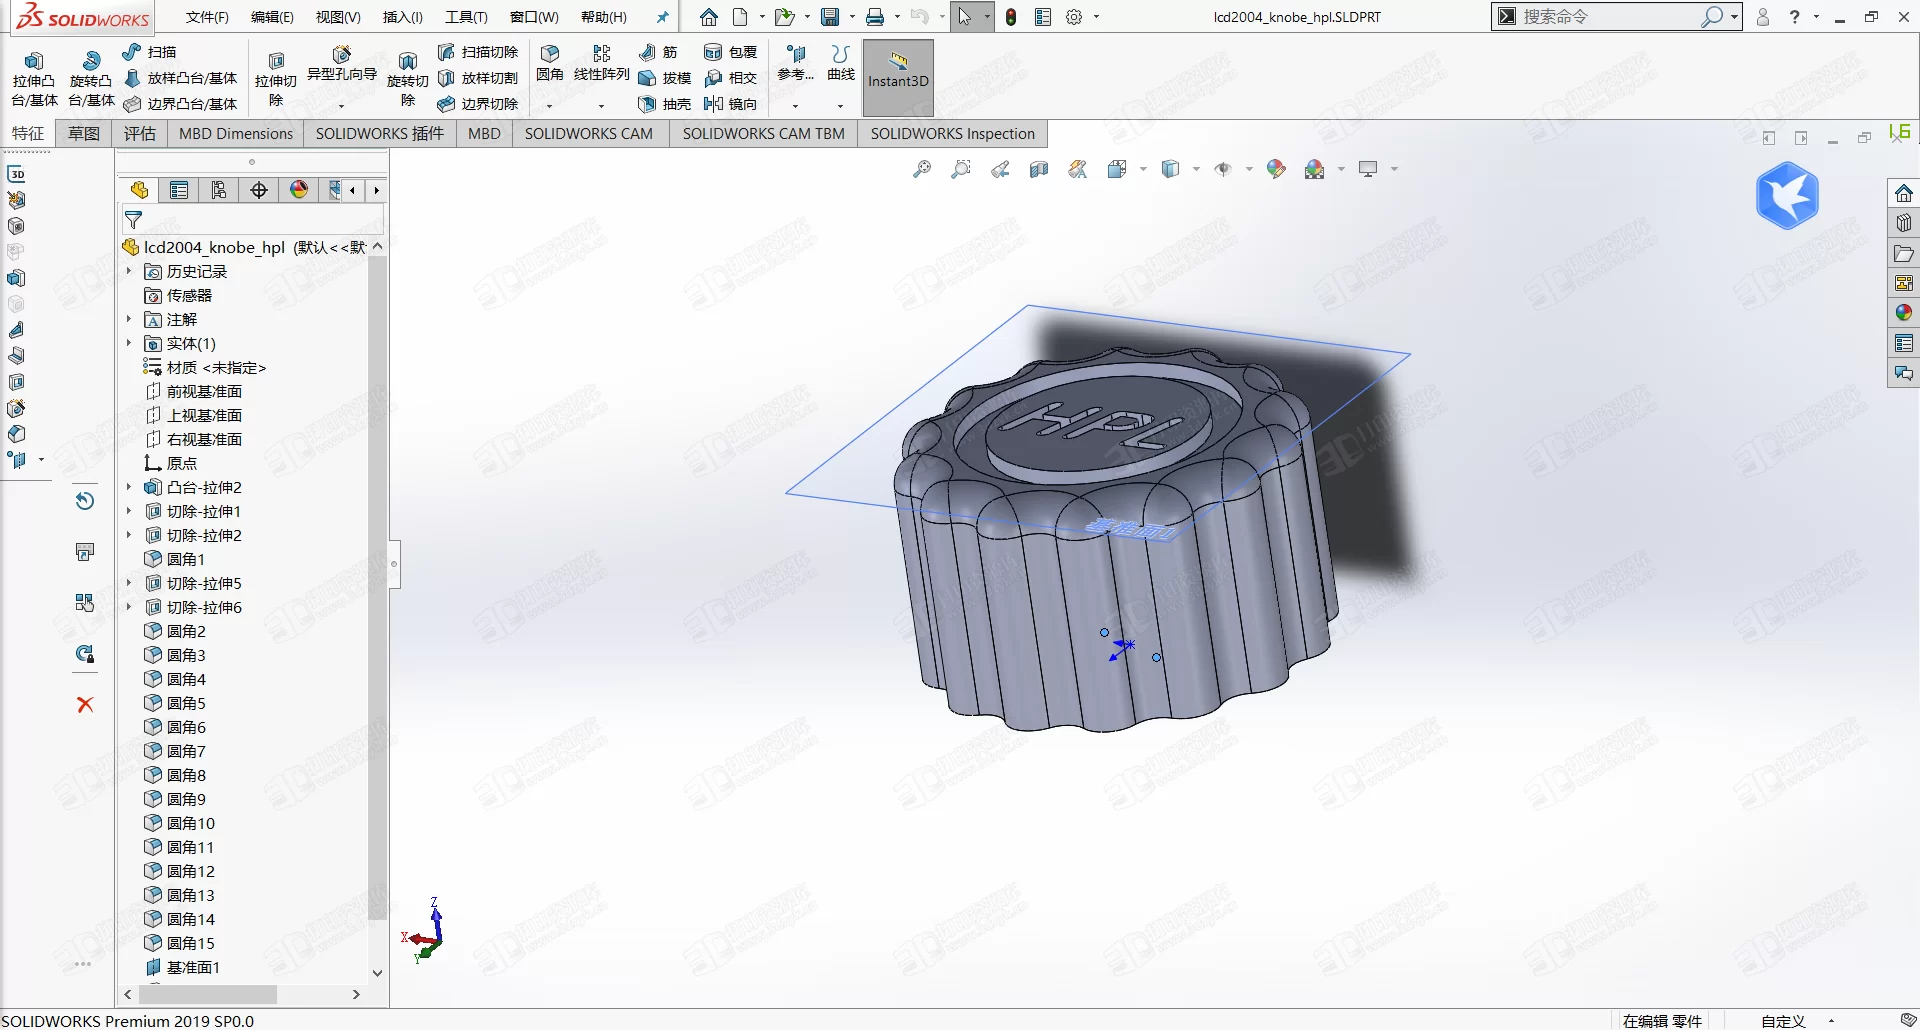Select Swept Cut (扫描切除)
The image size is (1920, 1030).
pos(478,52)
